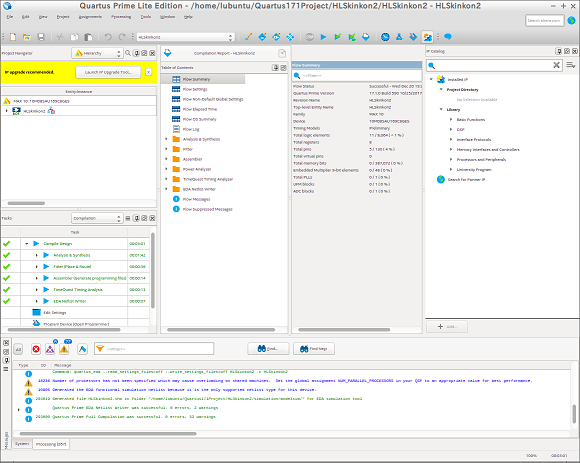Undo the last action
The width and height of the screenshot is (580, 463).
108,37
